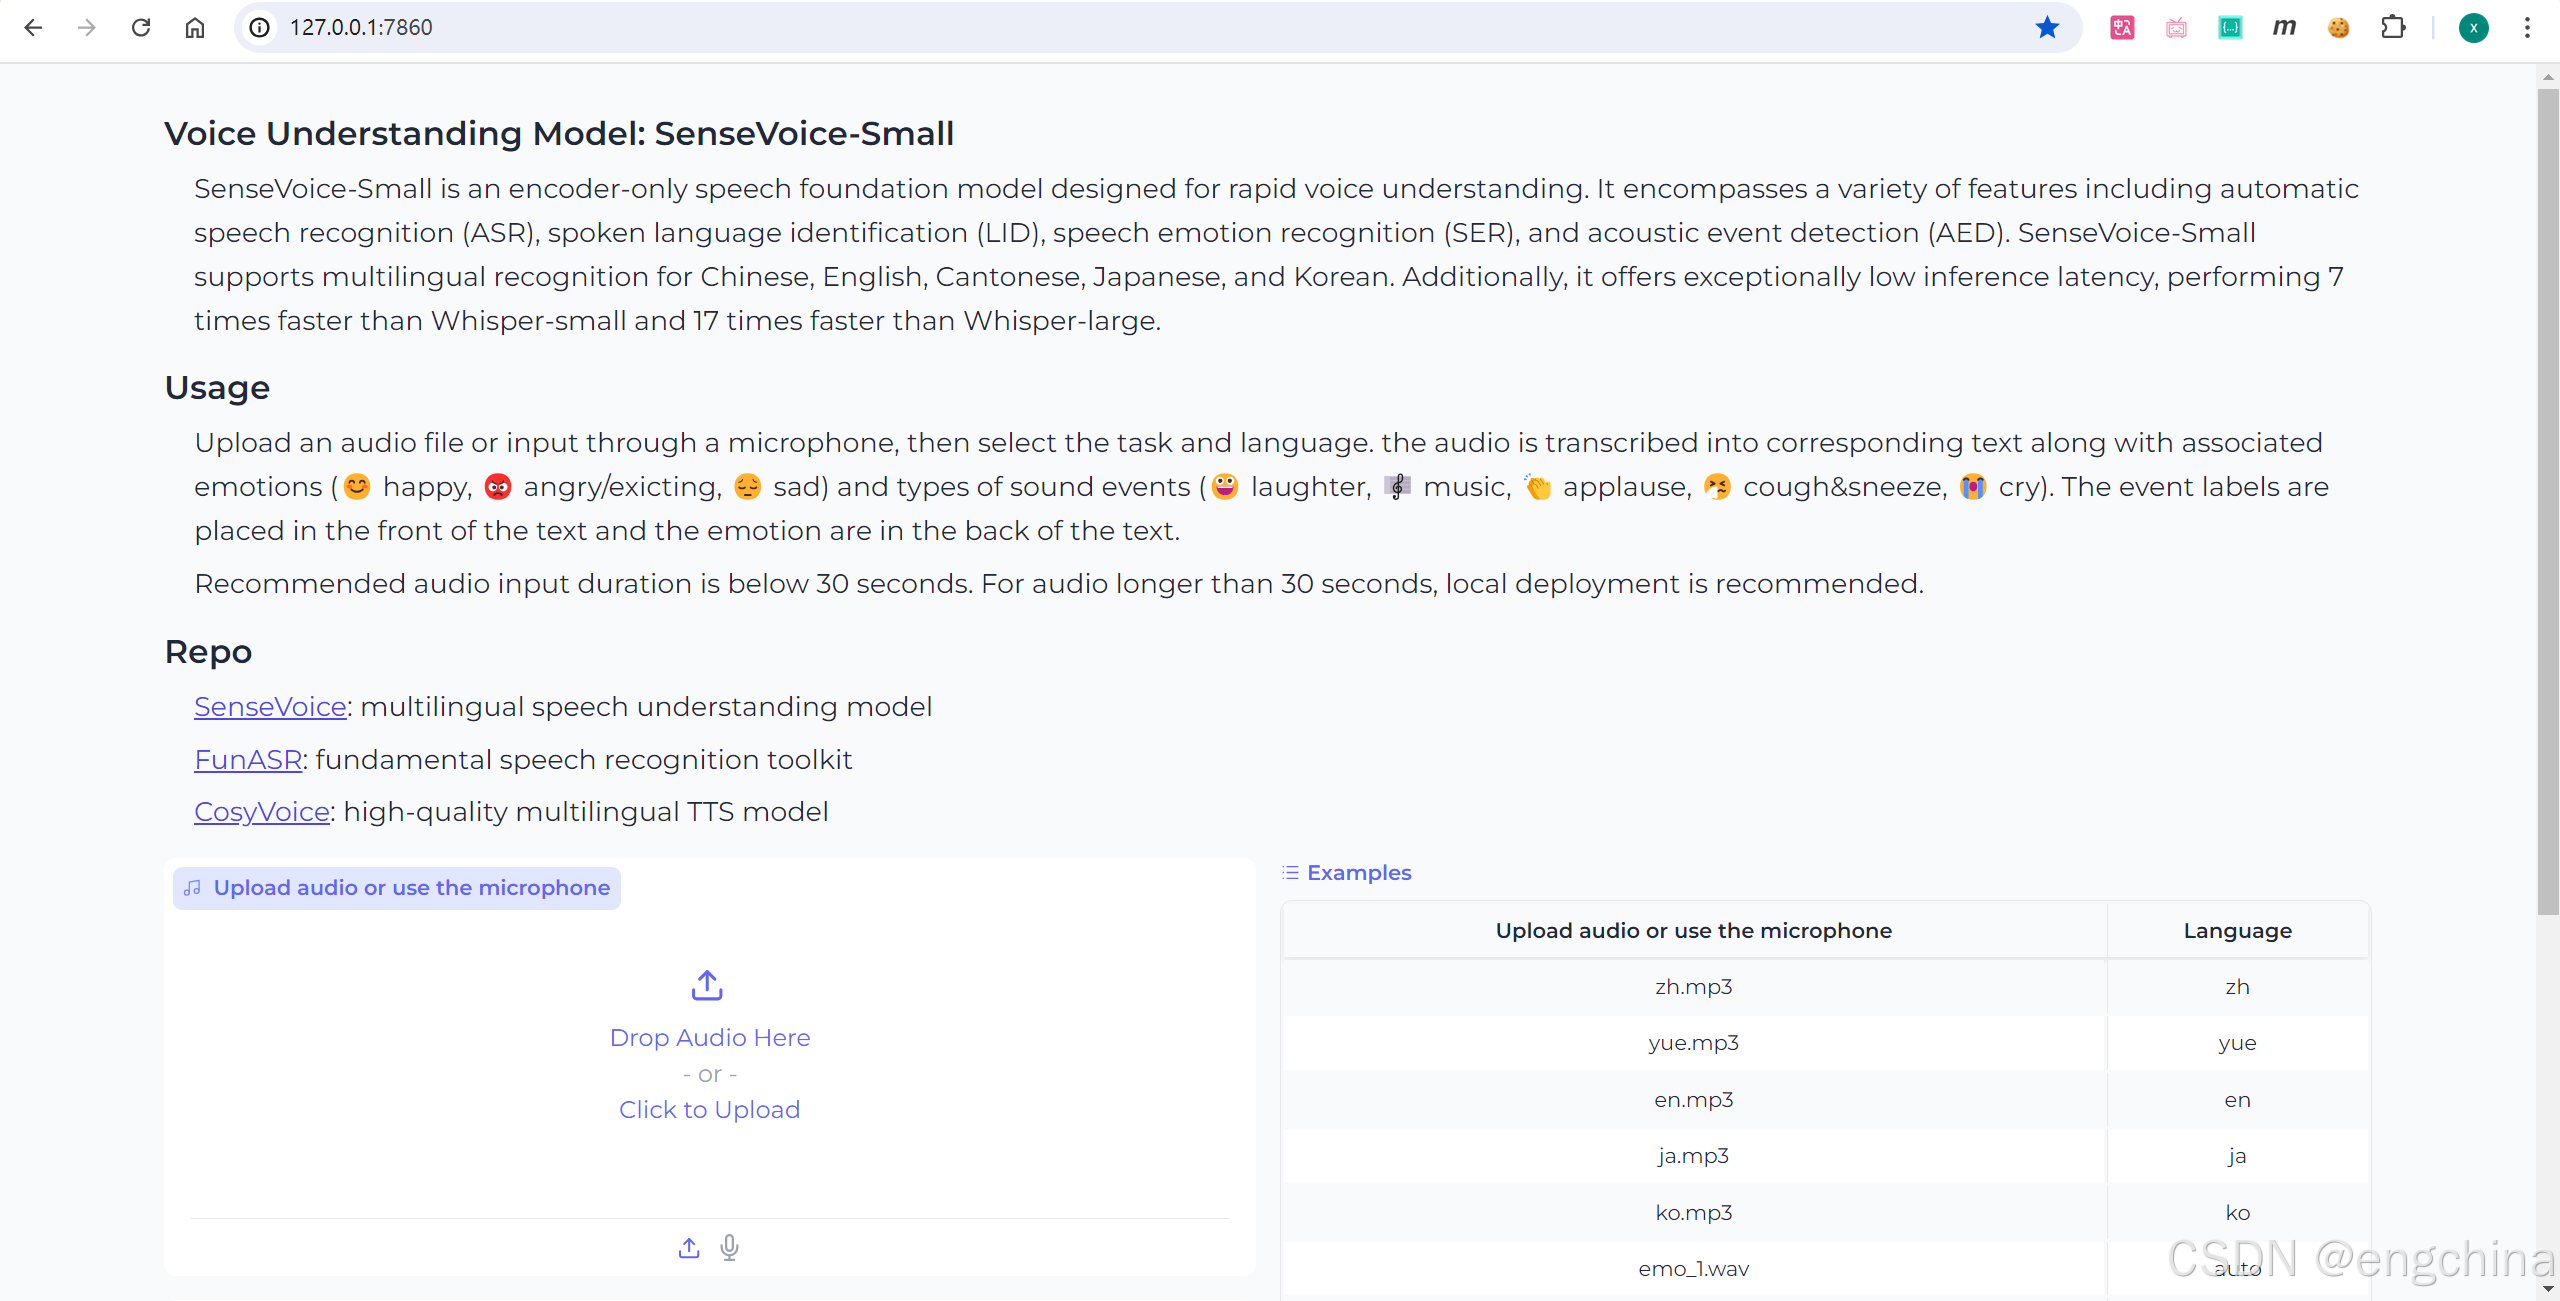Select microphone source icon below drop area
The width and height of the screenshot is (2560, 1301).
click(730, 1247)
